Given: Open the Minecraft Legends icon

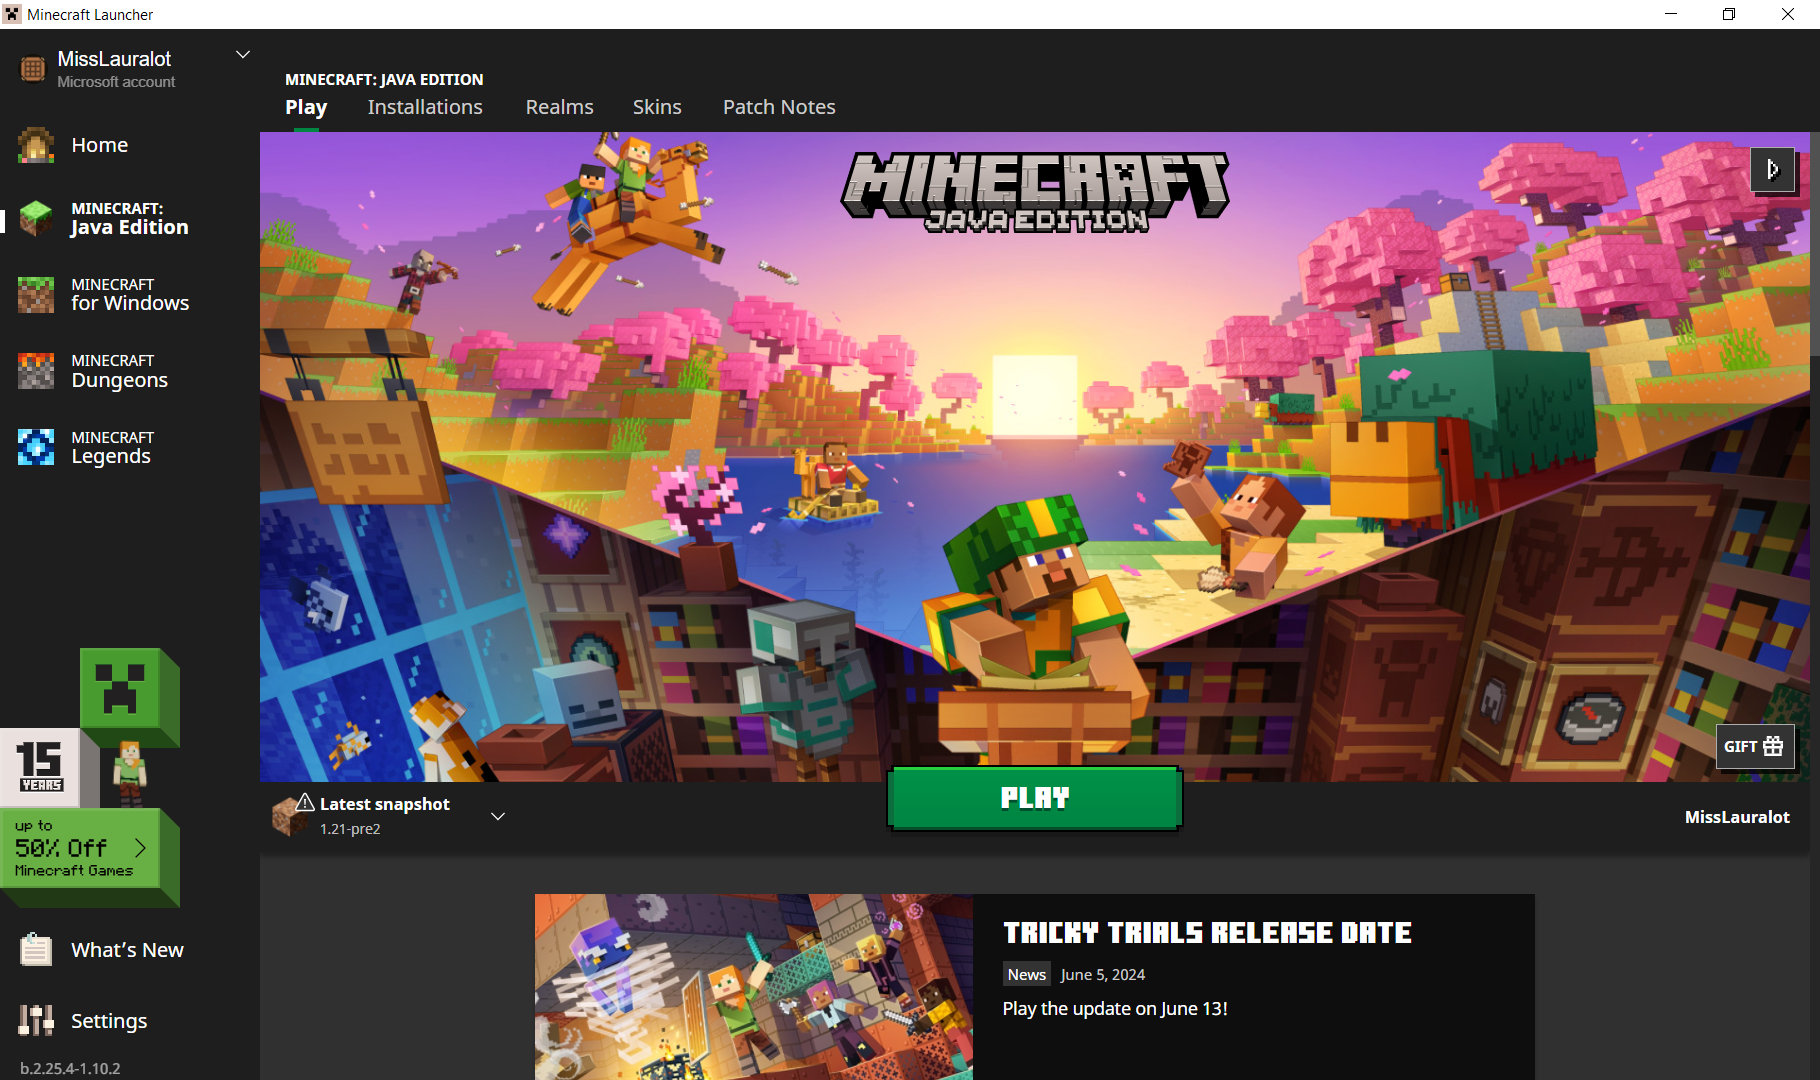Looking at the screenshot, I should click(36, 447).
